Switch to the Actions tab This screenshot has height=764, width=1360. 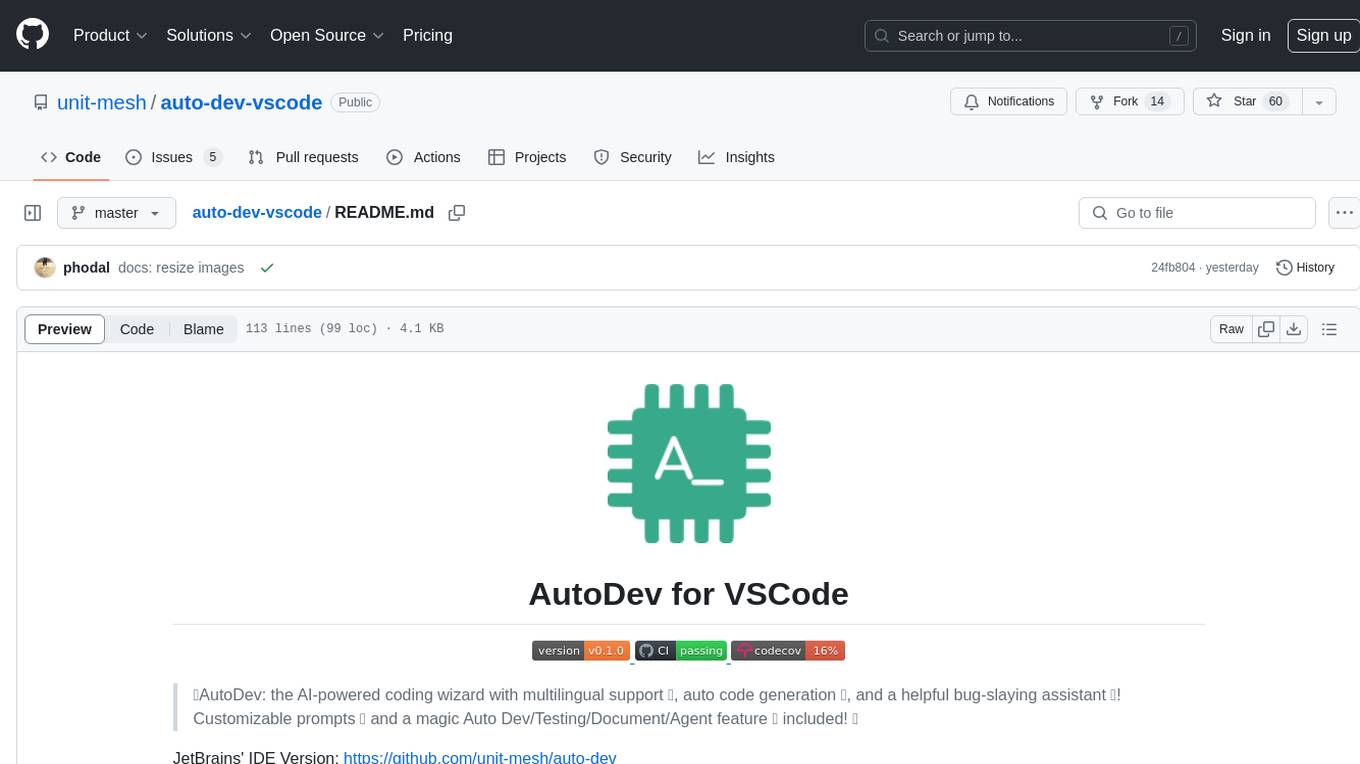[x=423, y=157]
